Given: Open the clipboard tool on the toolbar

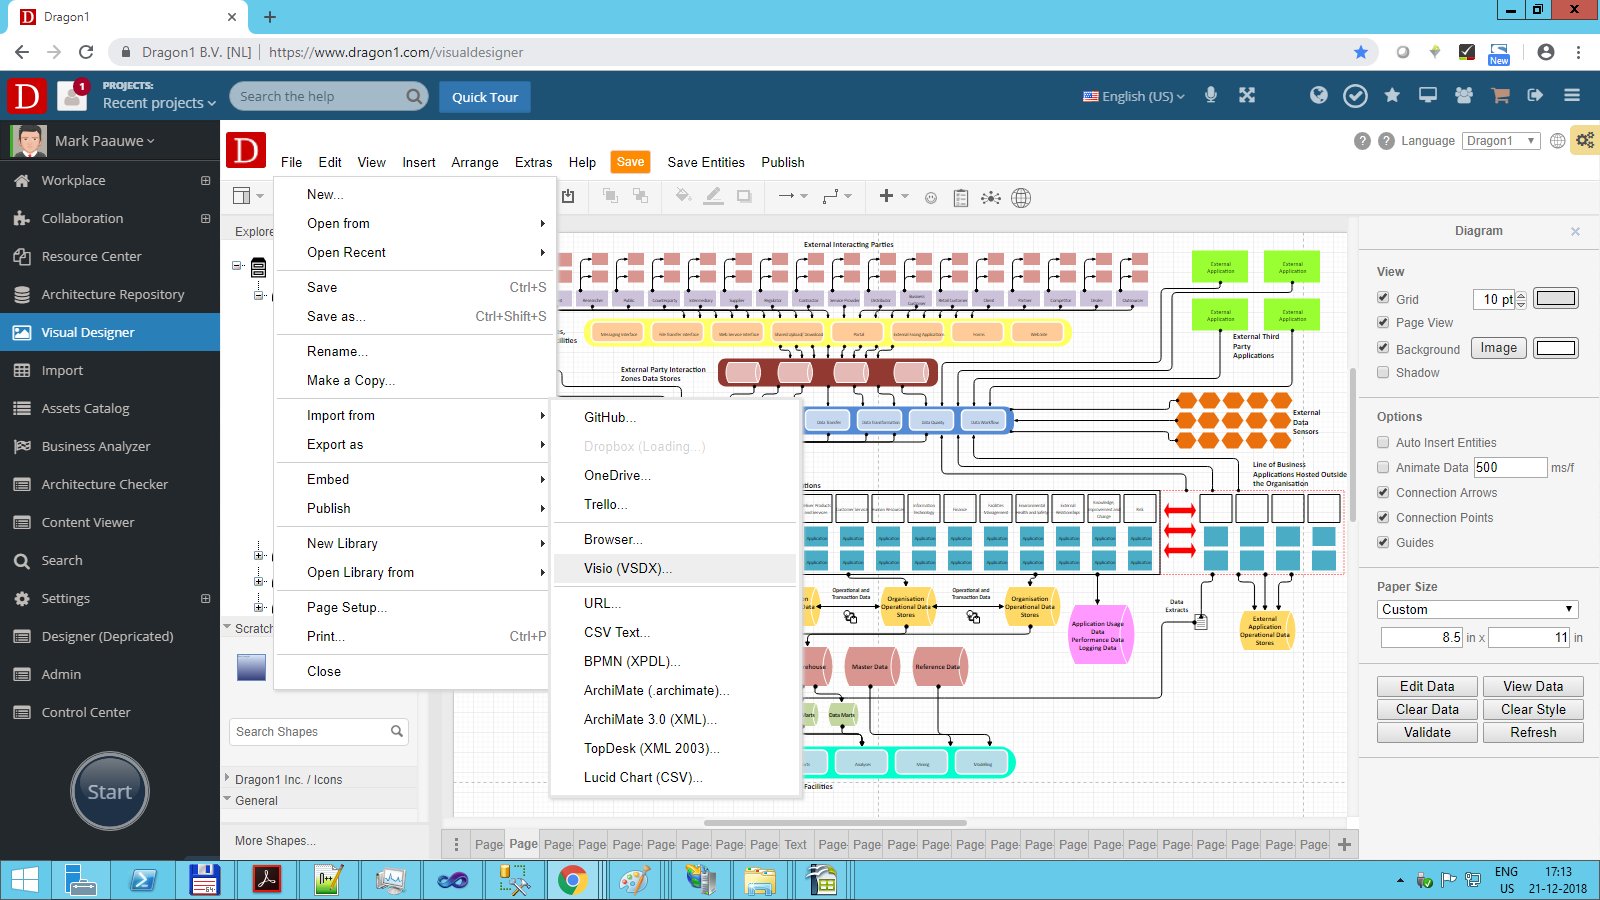Looking at the screenshot, I should [x=961, y=197].
